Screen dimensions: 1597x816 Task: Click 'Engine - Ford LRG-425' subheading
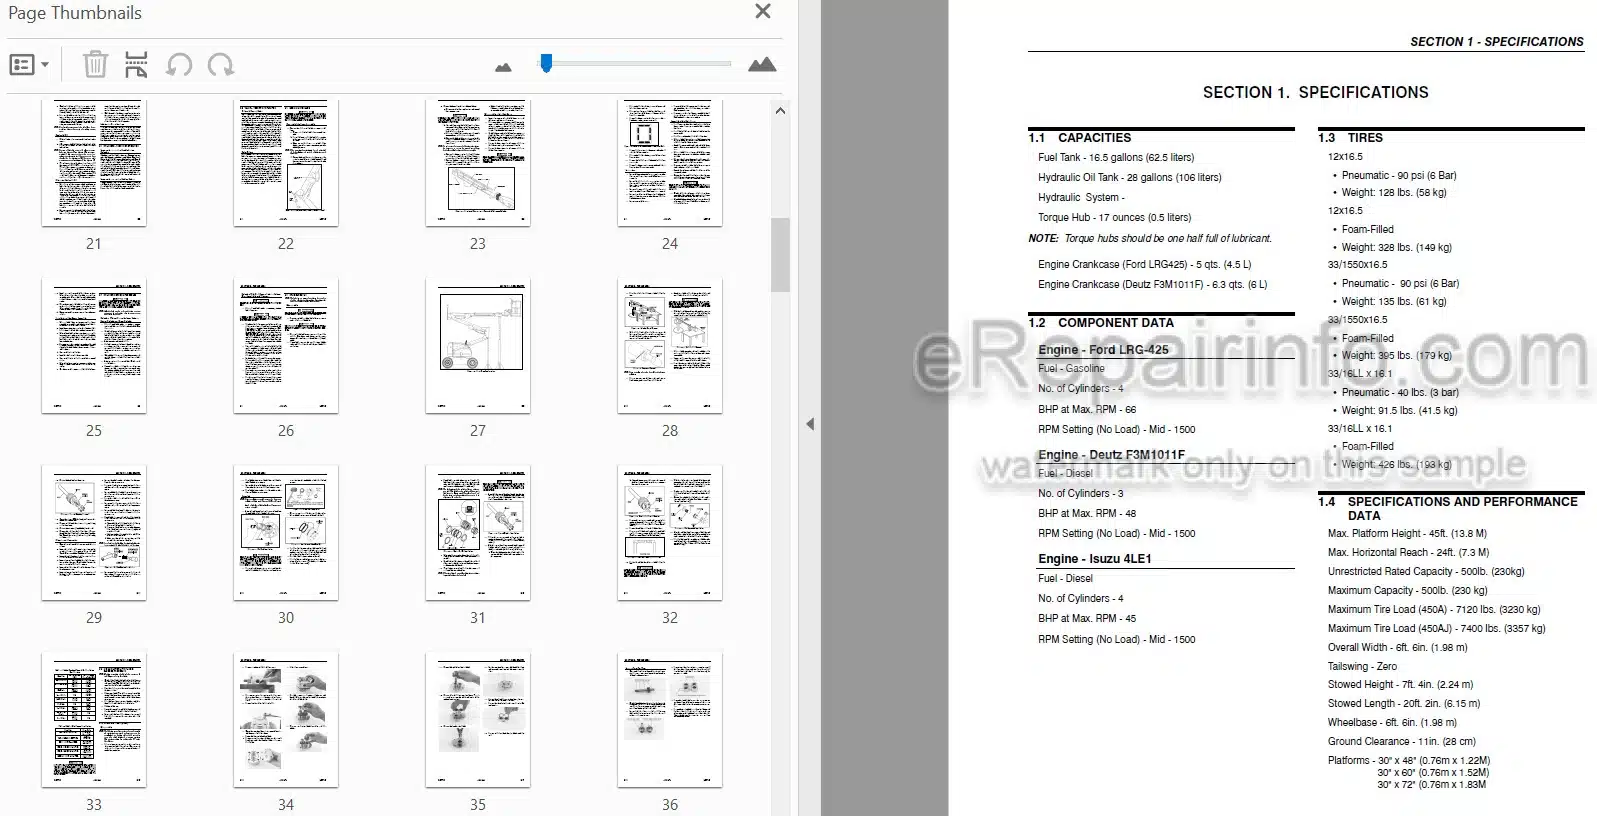tap(1103, 350)
